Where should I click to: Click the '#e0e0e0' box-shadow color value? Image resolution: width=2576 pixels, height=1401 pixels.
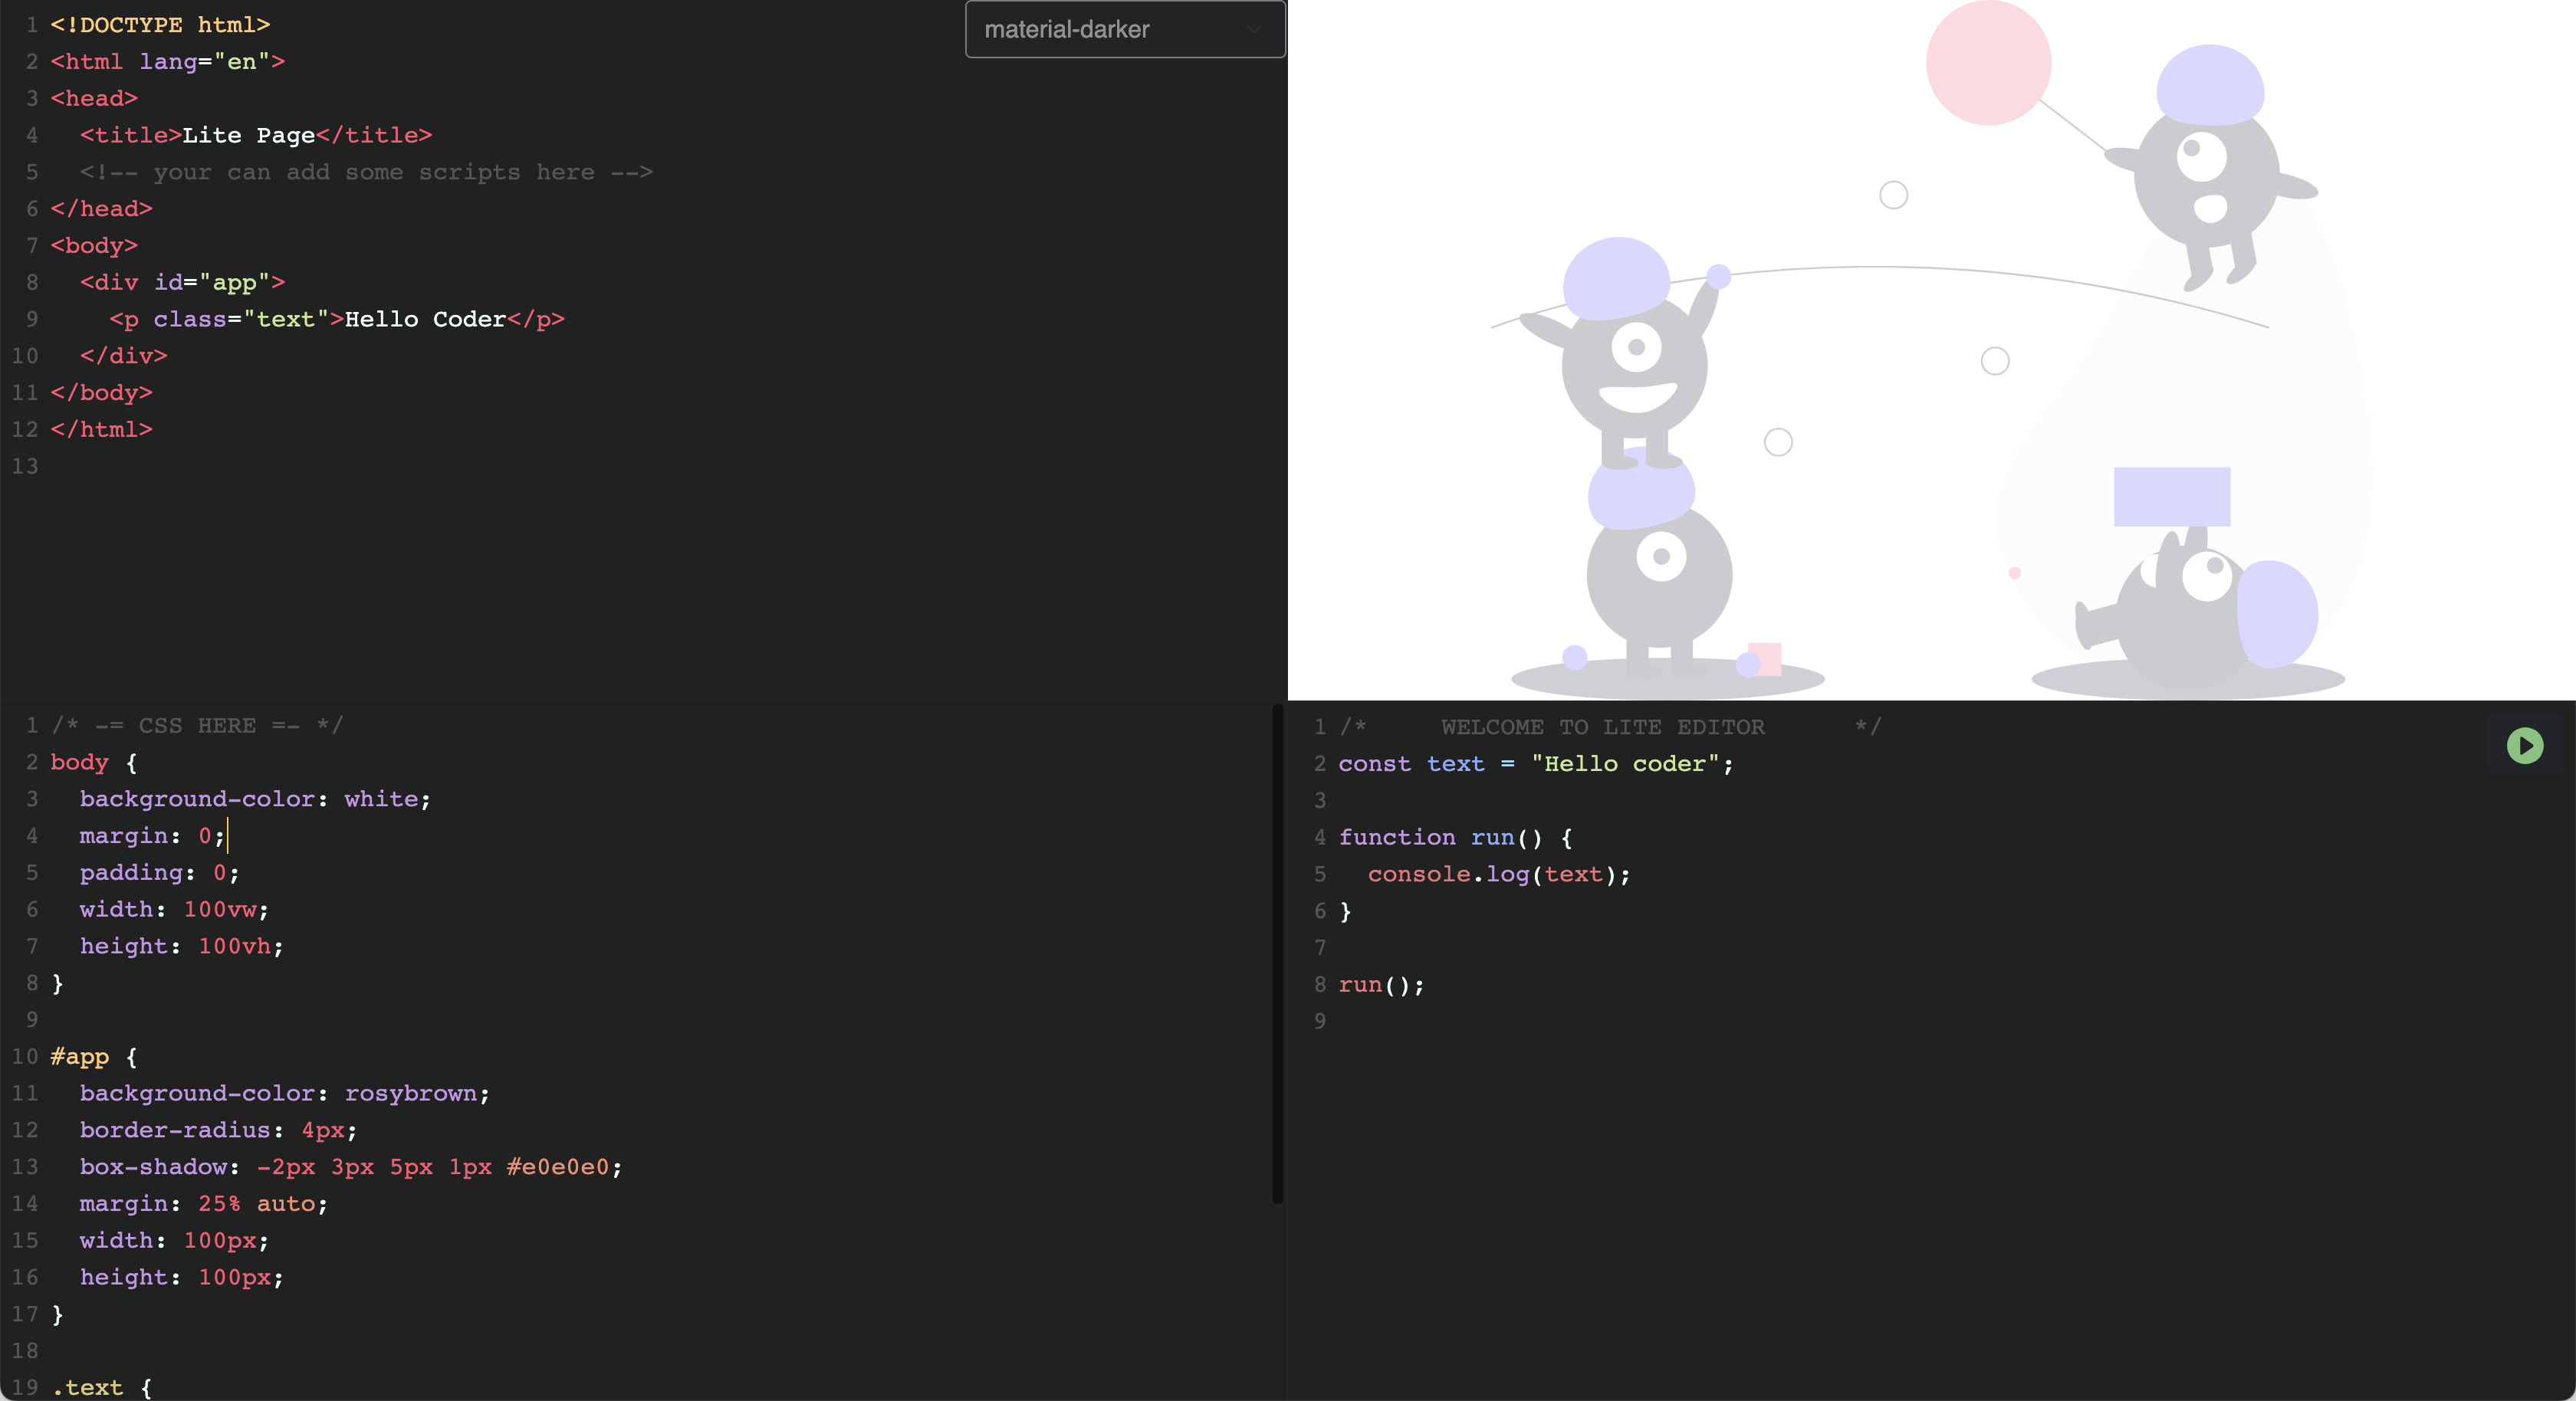pyautogui.click(x=557, y=1167)
